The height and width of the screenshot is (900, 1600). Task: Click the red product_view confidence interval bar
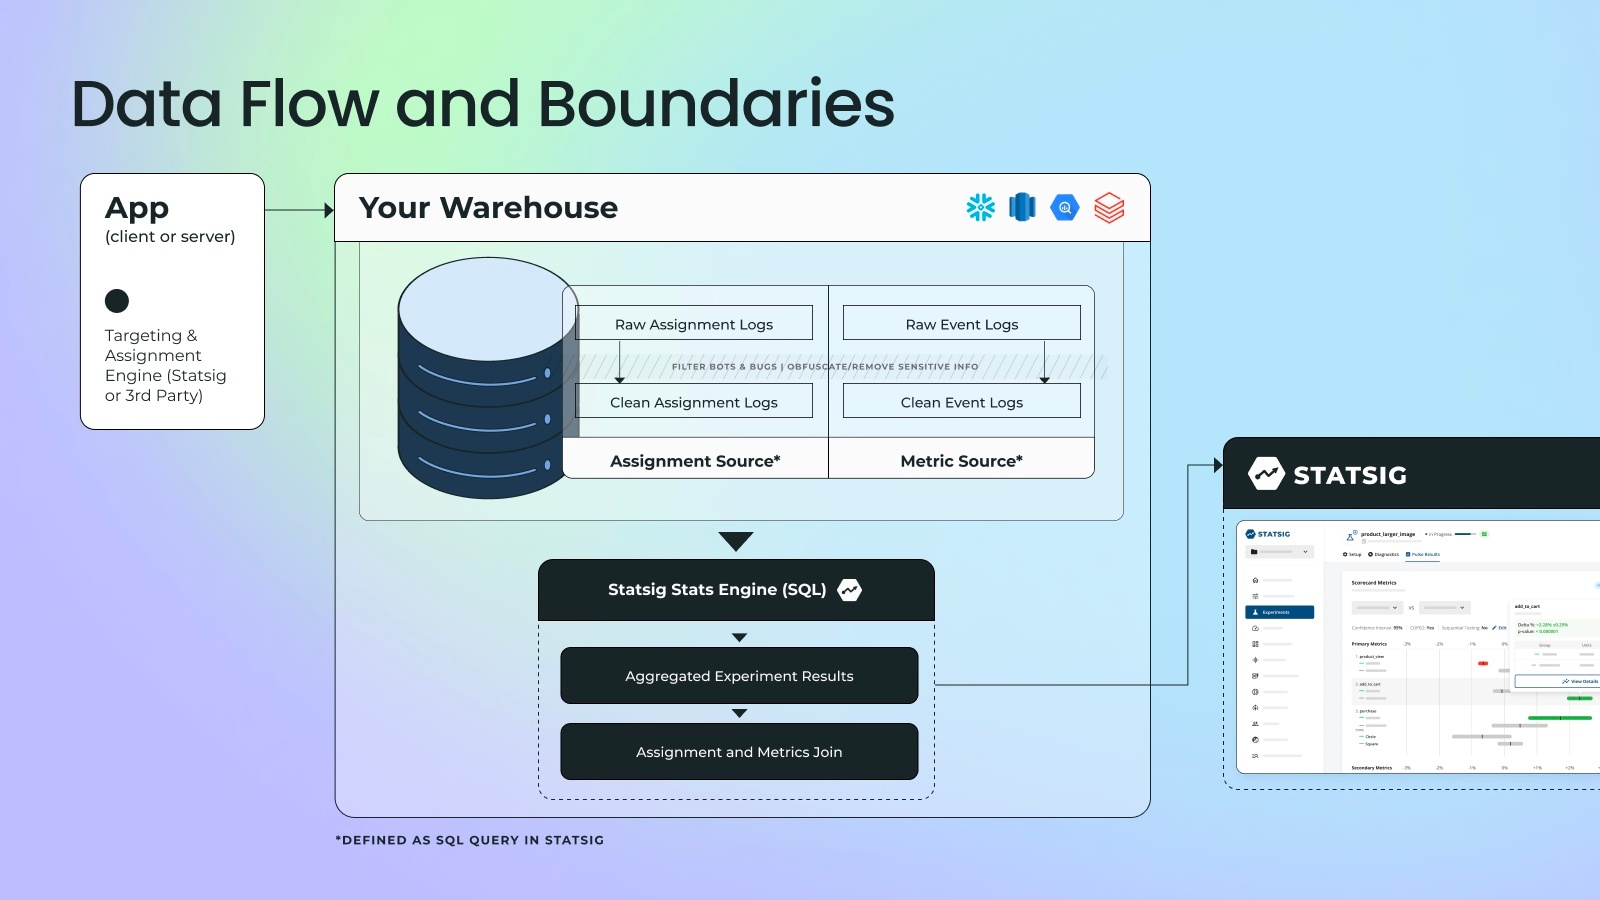pos(1483,663)
